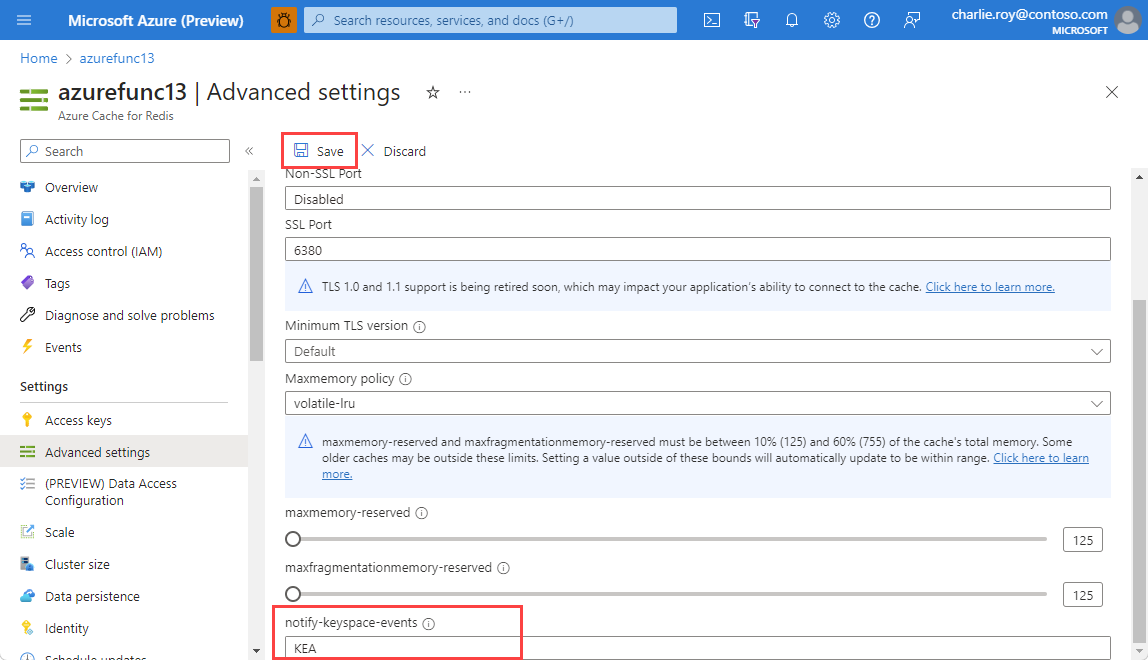This screenshot has width=1148, height=660.
Task: Collapse the resource sidebar with the chevron
Action: coord(249,150)
